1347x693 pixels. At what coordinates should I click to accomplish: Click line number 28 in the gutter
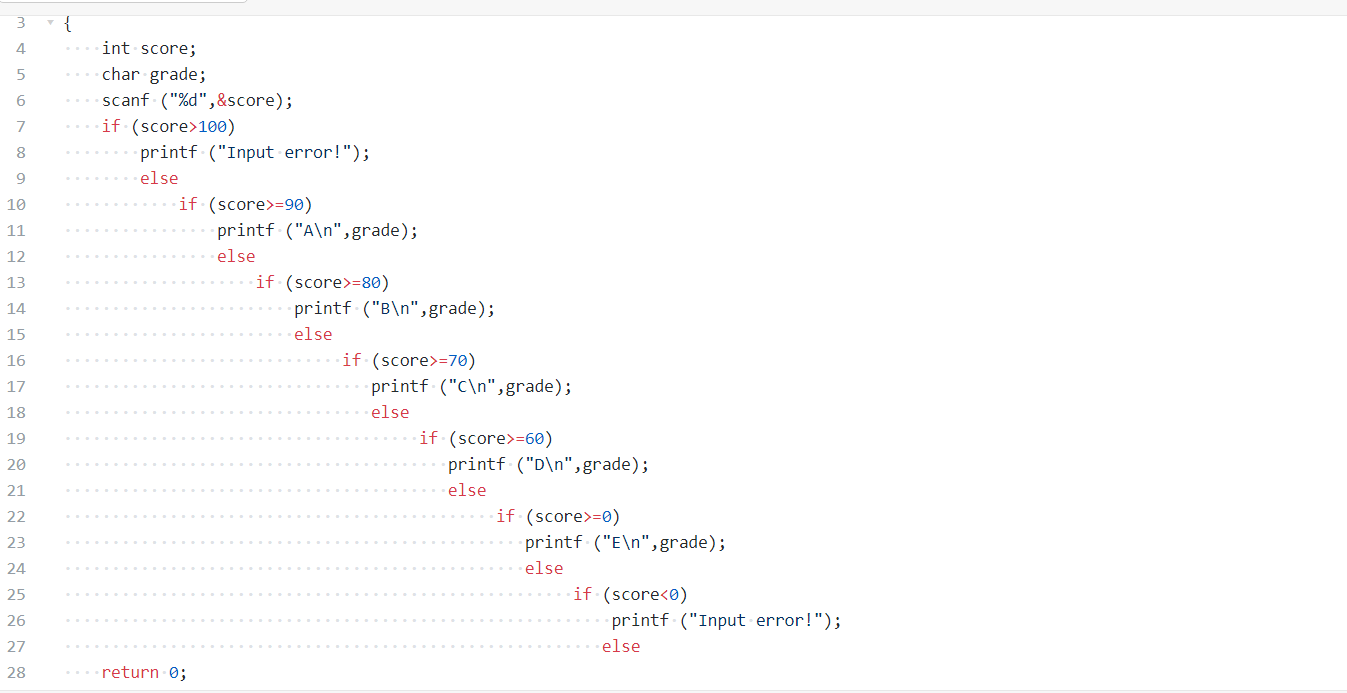[x=16, y=672]
